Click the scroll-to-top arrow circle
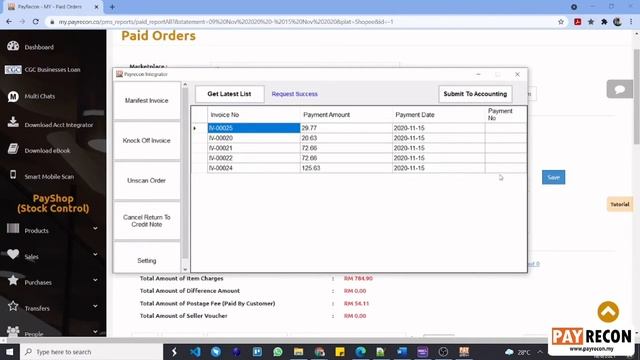The height and width of the screenshot is (360, 640). tap(608, 312)
